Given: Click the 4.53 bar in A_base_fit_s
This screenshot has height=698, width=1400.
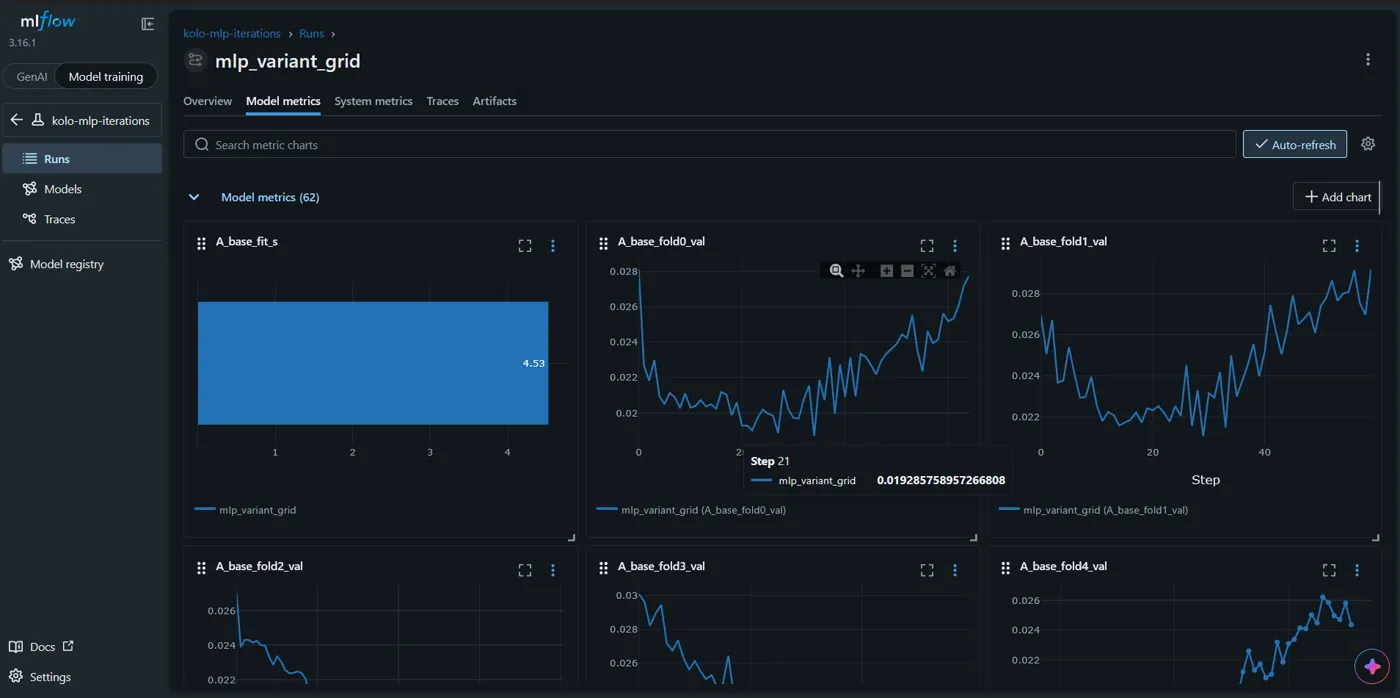Looking at the screenshot, I should tap(373, 363).
